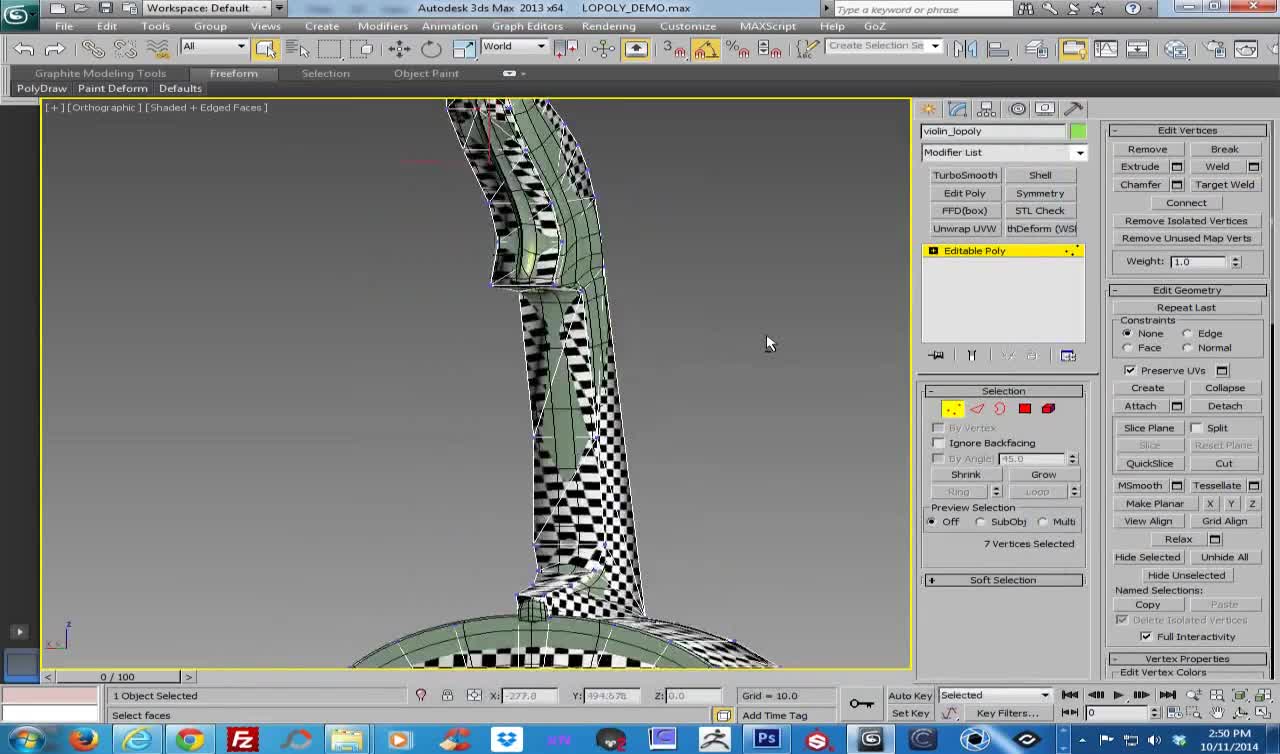The image size is (1280, 754).
Task: Select the Edge constraint radio button
Action: [1188, 334]
